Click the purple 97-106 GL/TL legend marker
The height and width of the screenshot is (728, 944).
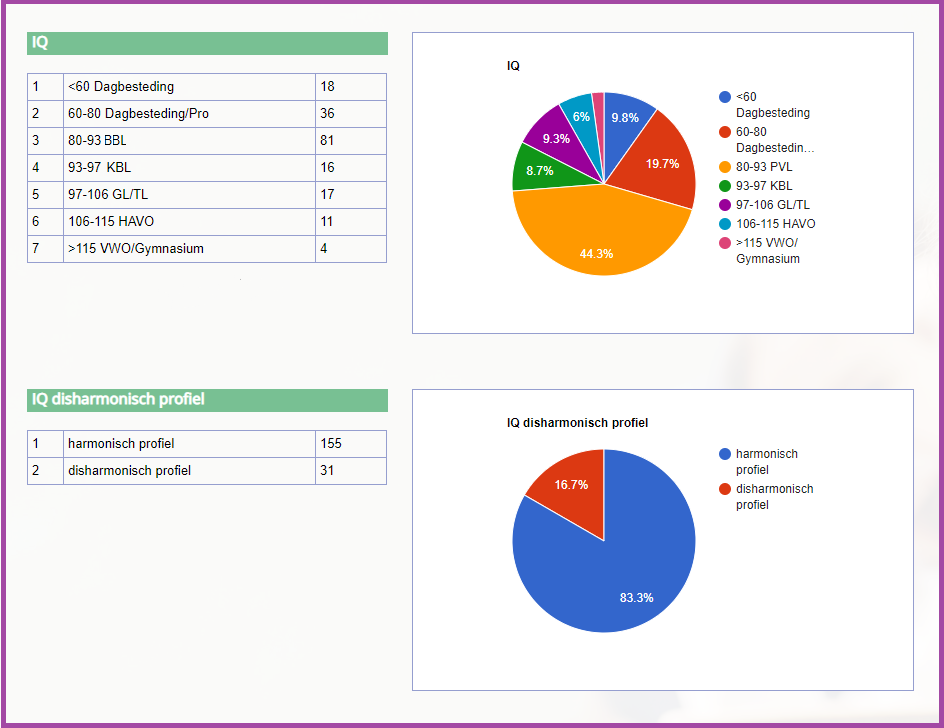pyautogui.click(x=725, y=205)
